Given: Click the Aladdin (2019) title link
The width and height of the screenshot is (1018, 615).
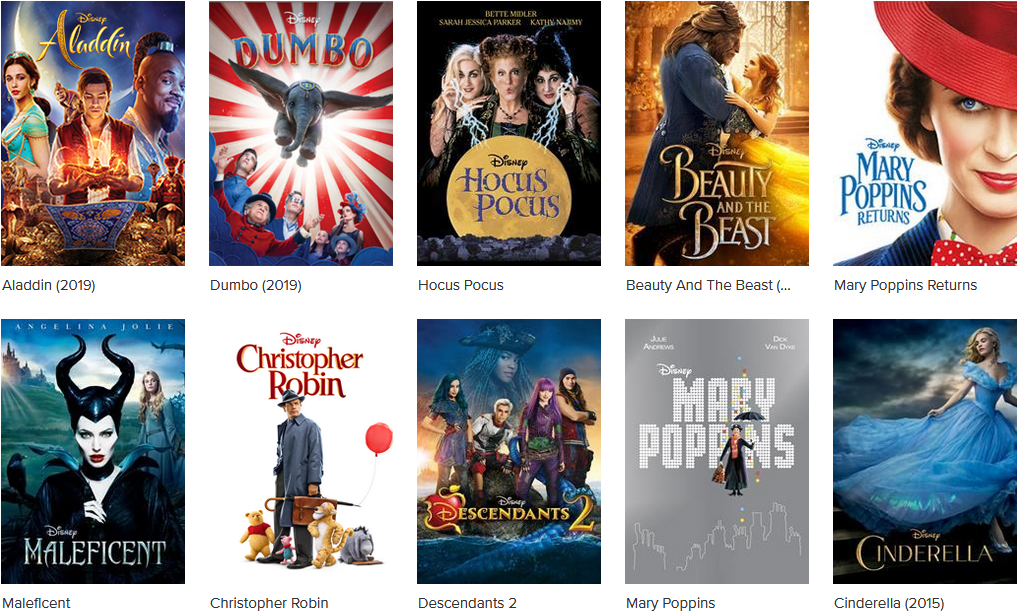Looking at the screenshot, I should pyautogui.click(x=49, y=285).
